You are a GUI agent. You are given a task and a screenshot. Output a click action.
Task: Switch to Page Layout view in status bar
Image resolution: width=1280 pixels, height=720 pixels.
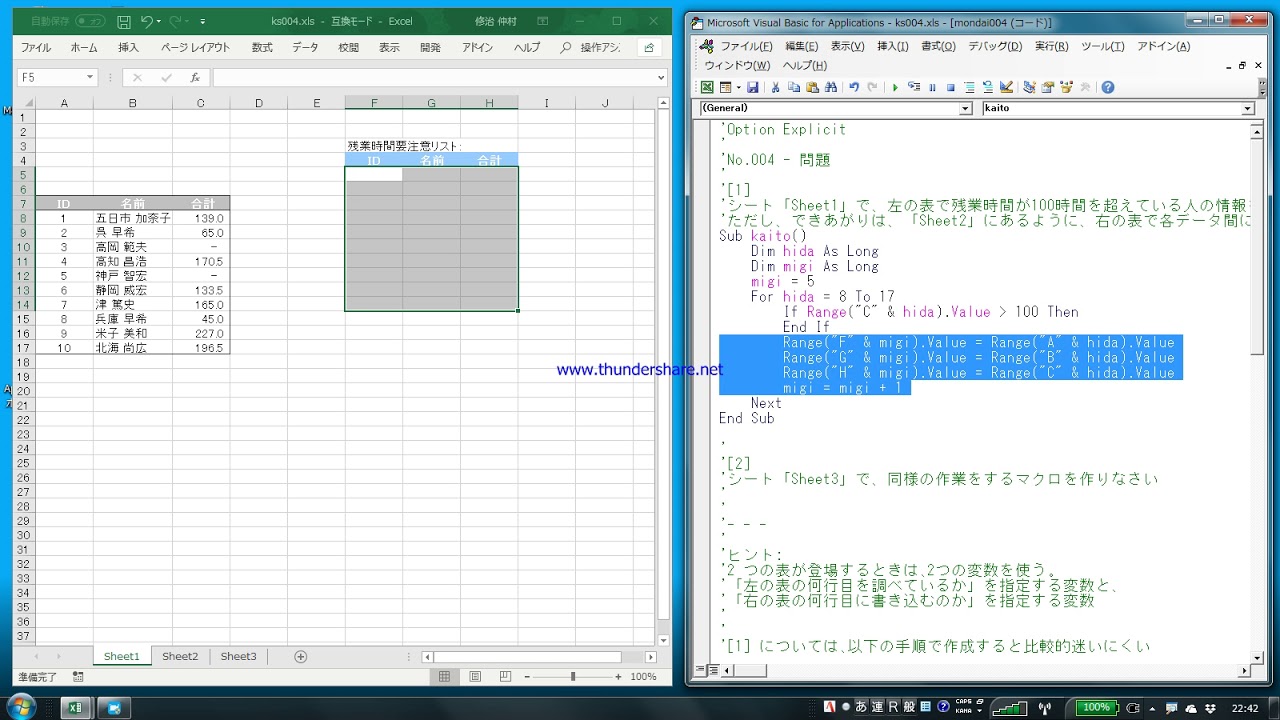[x=475, y=677]
